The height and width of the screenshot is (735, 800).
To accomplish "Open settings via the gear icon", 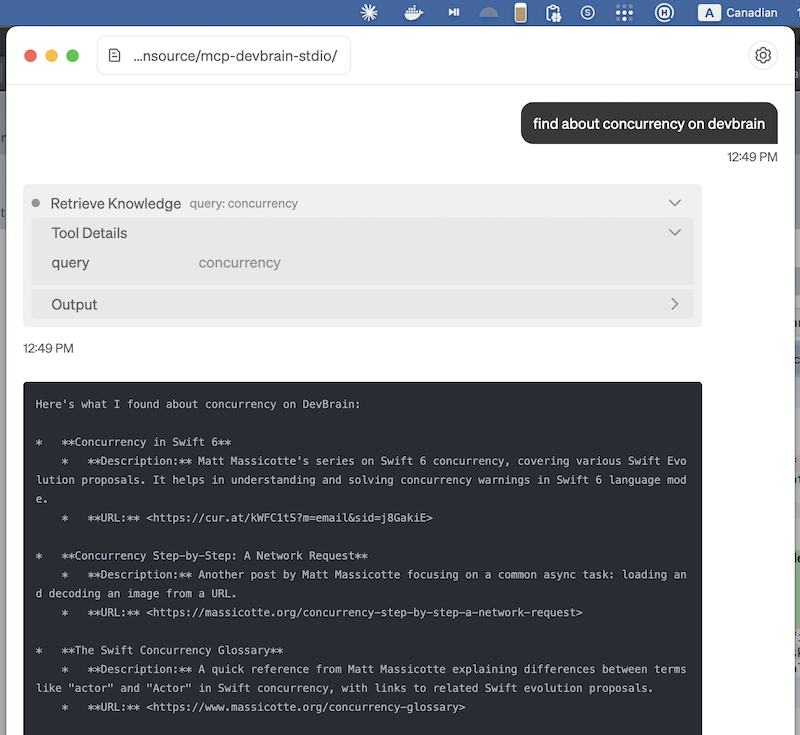I will click(x=763, y=55).
